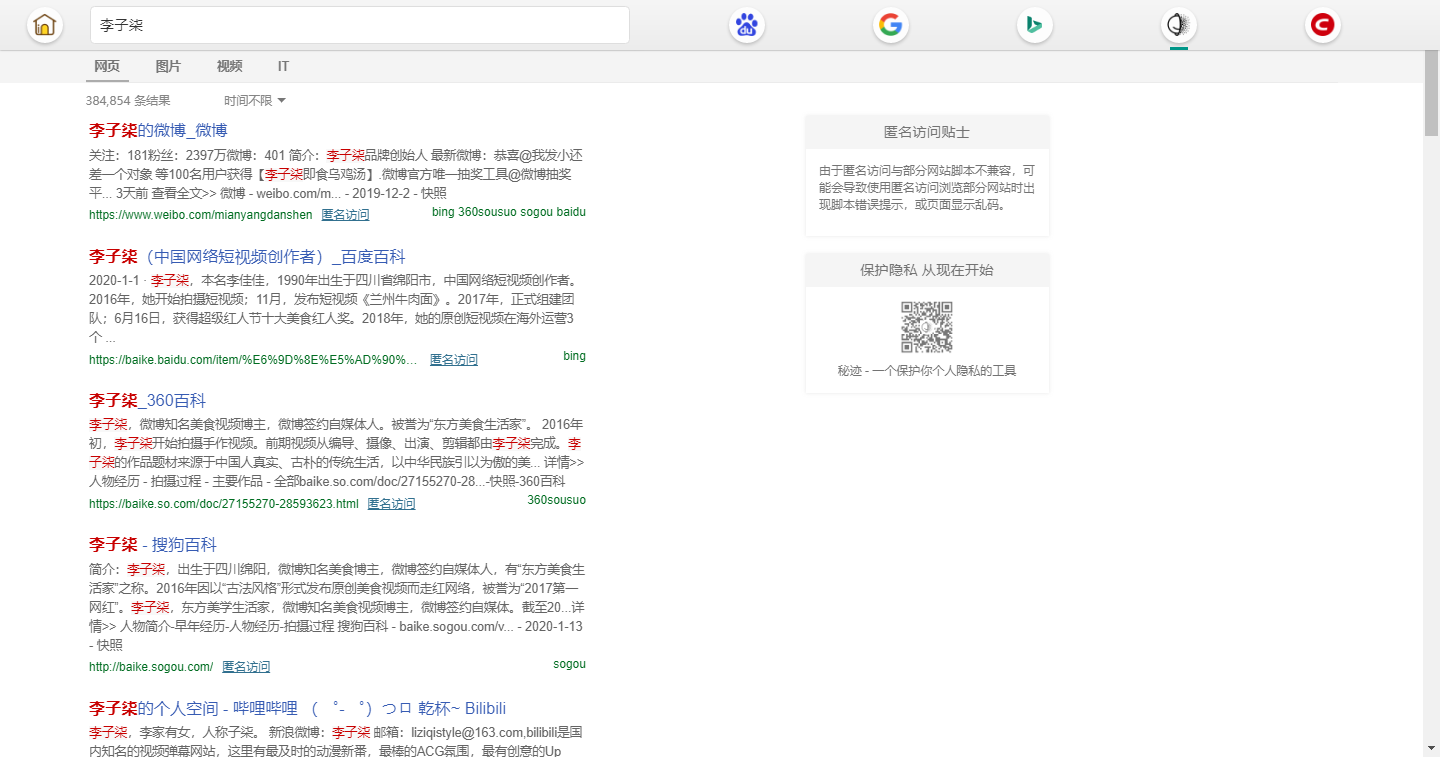The width and height of the screenshot is (1440, 757).
Task: Open the 图片 tab
Action: click(x=168, y=66)
